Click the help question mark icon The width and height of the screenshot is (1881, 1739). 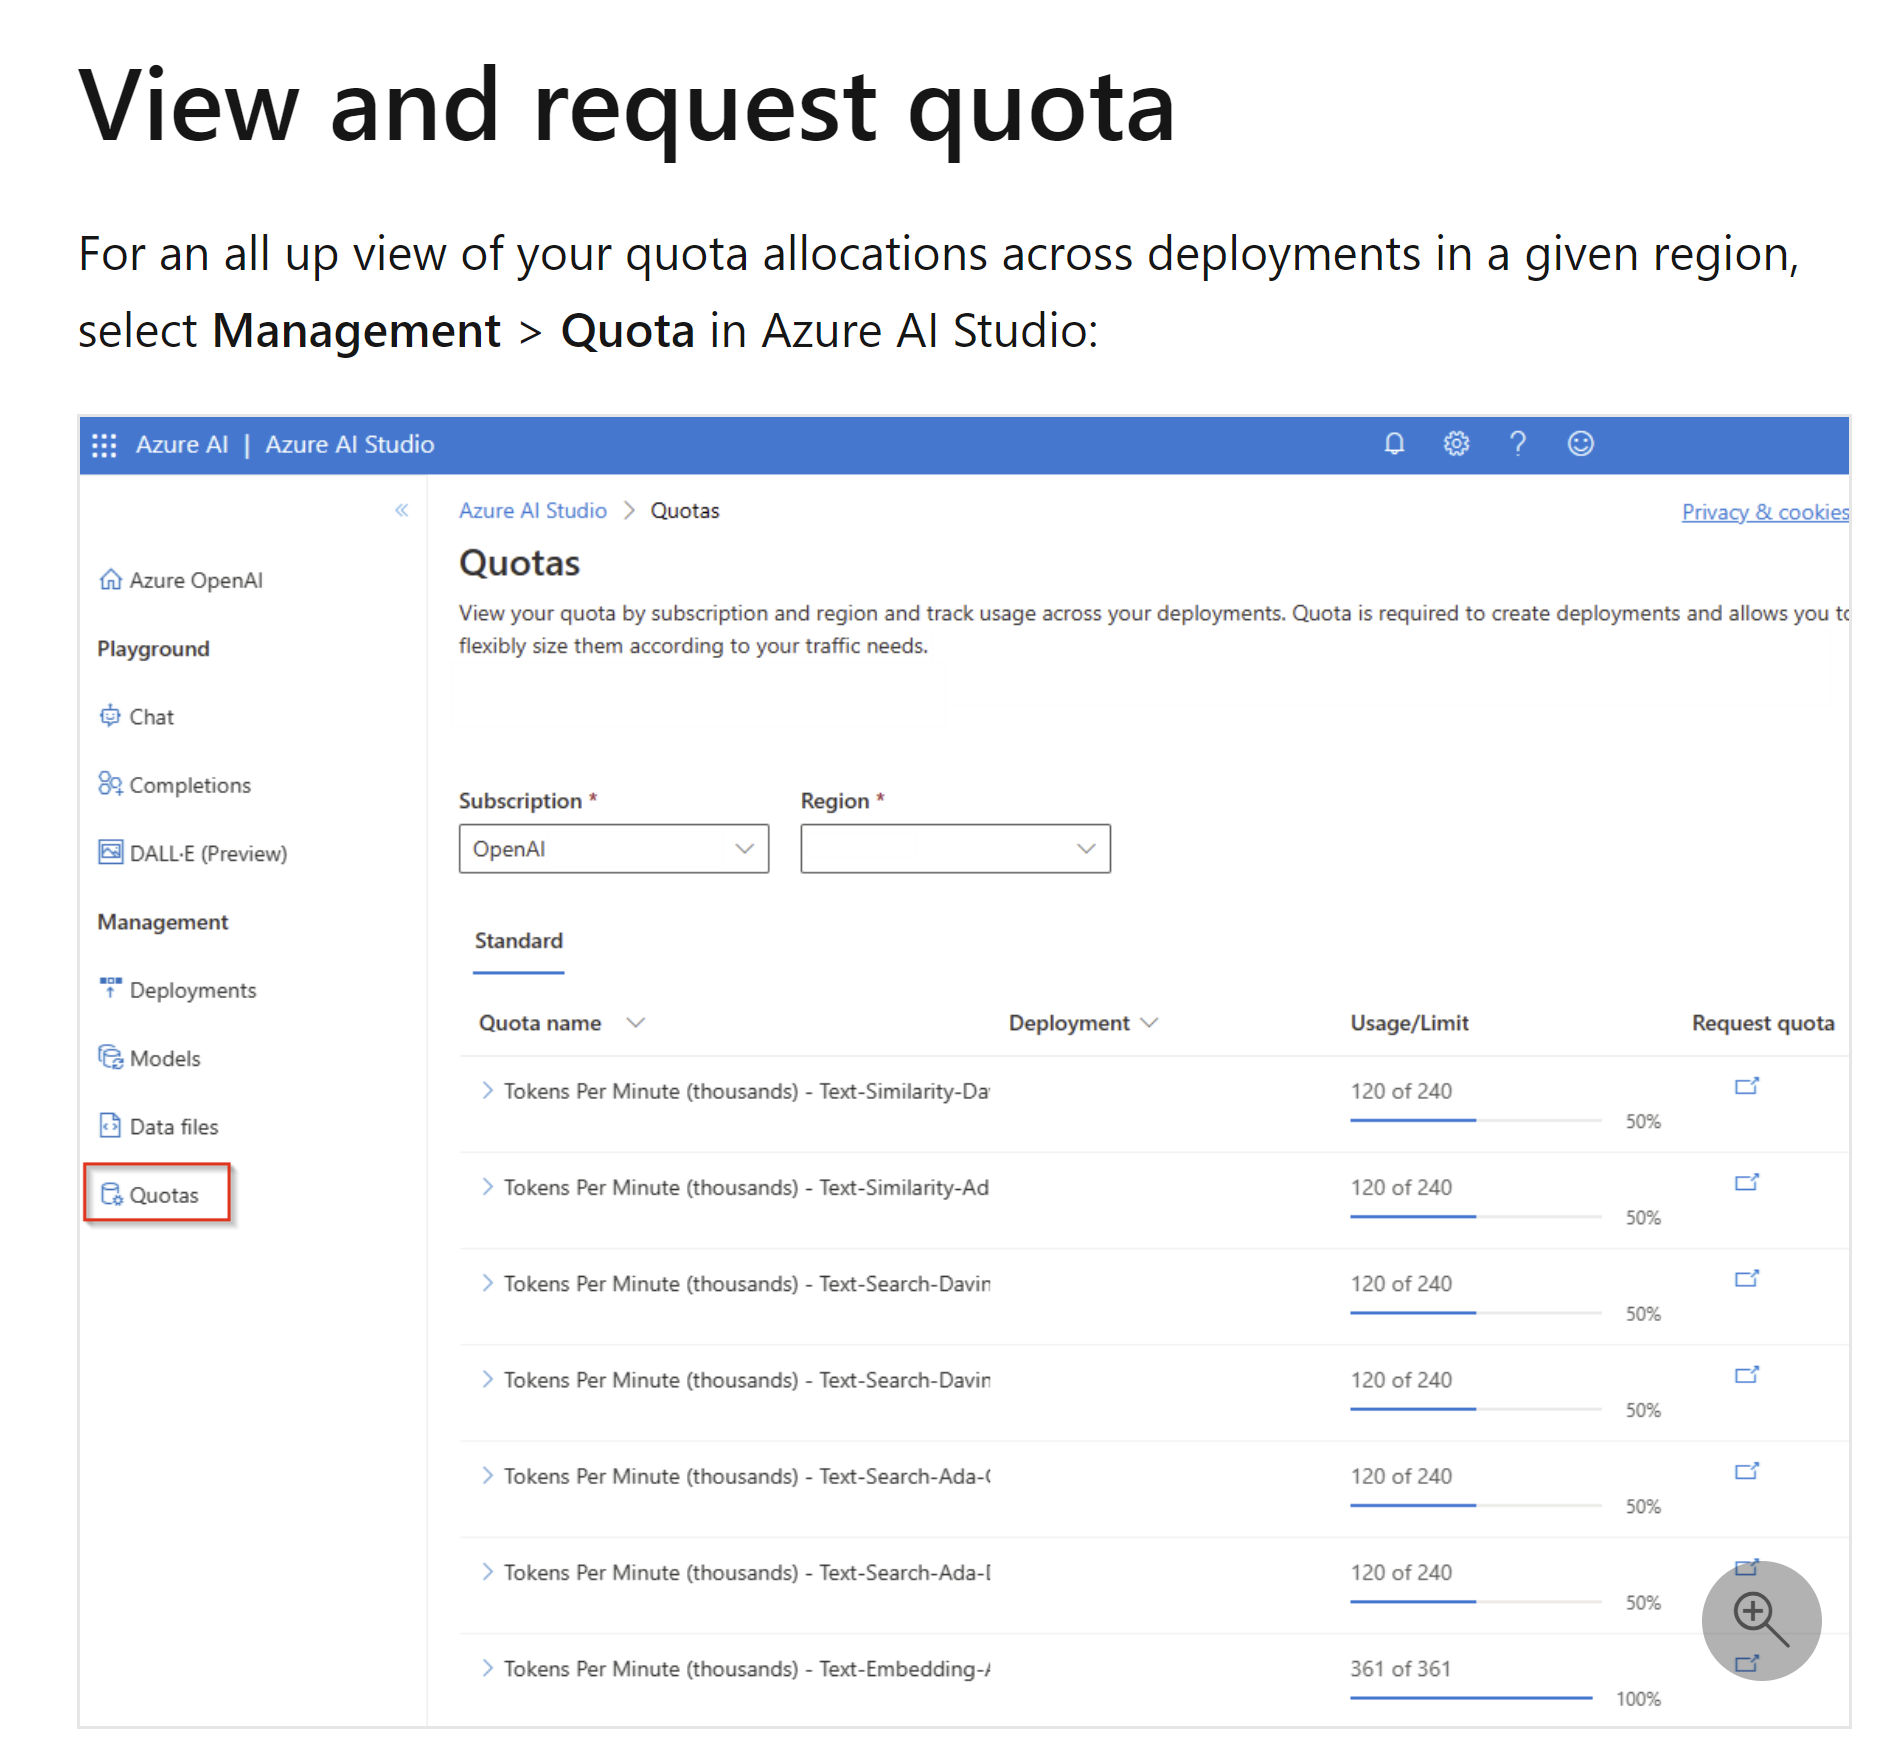(1518, 444)
